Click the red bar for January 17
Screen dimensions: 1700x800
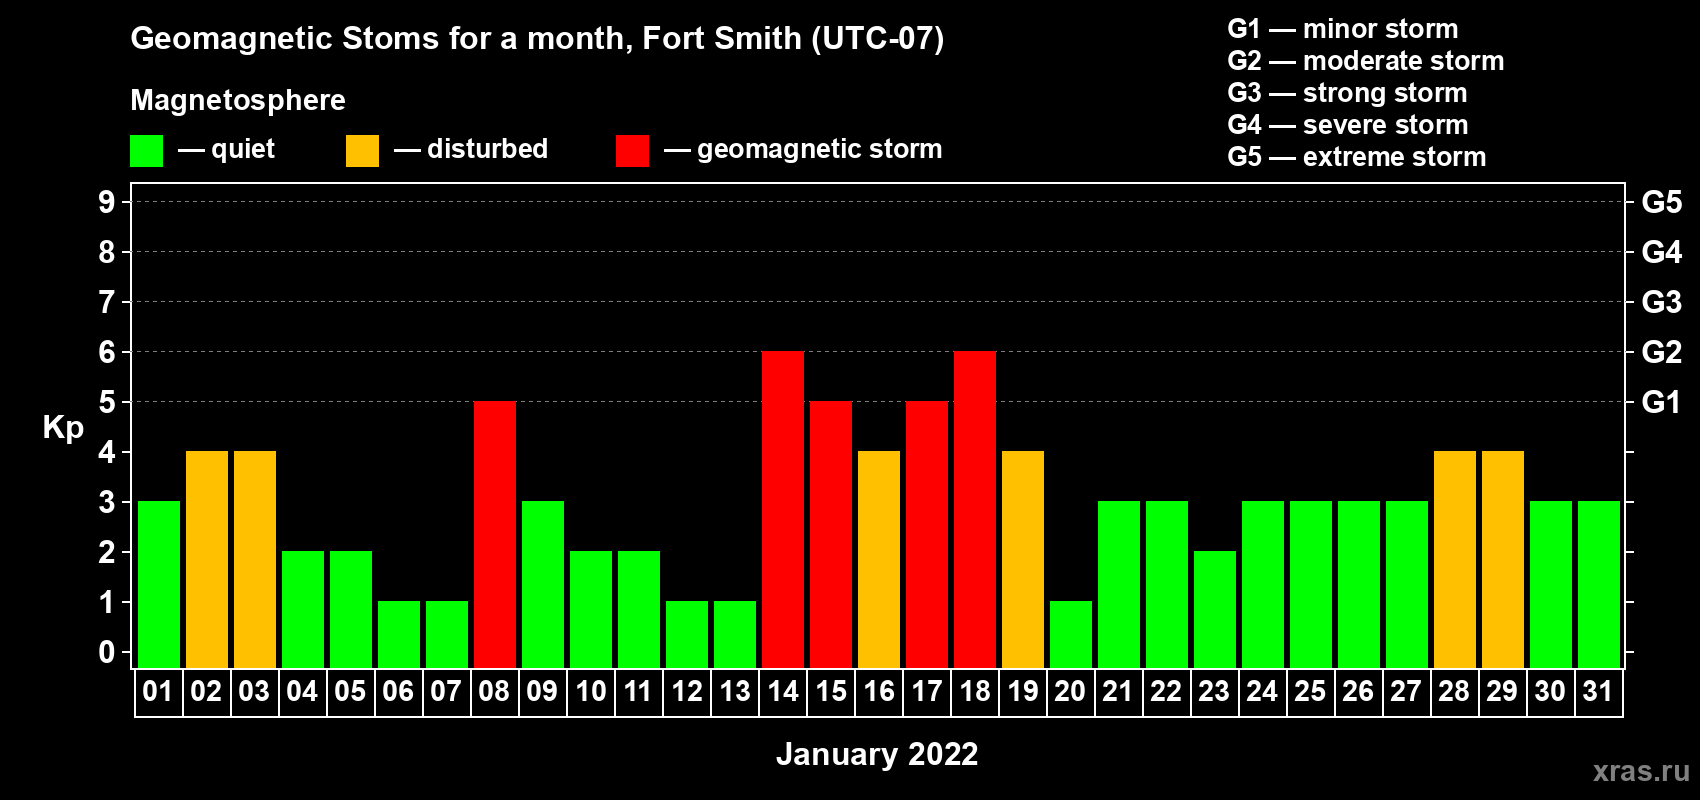coord(927,535)
